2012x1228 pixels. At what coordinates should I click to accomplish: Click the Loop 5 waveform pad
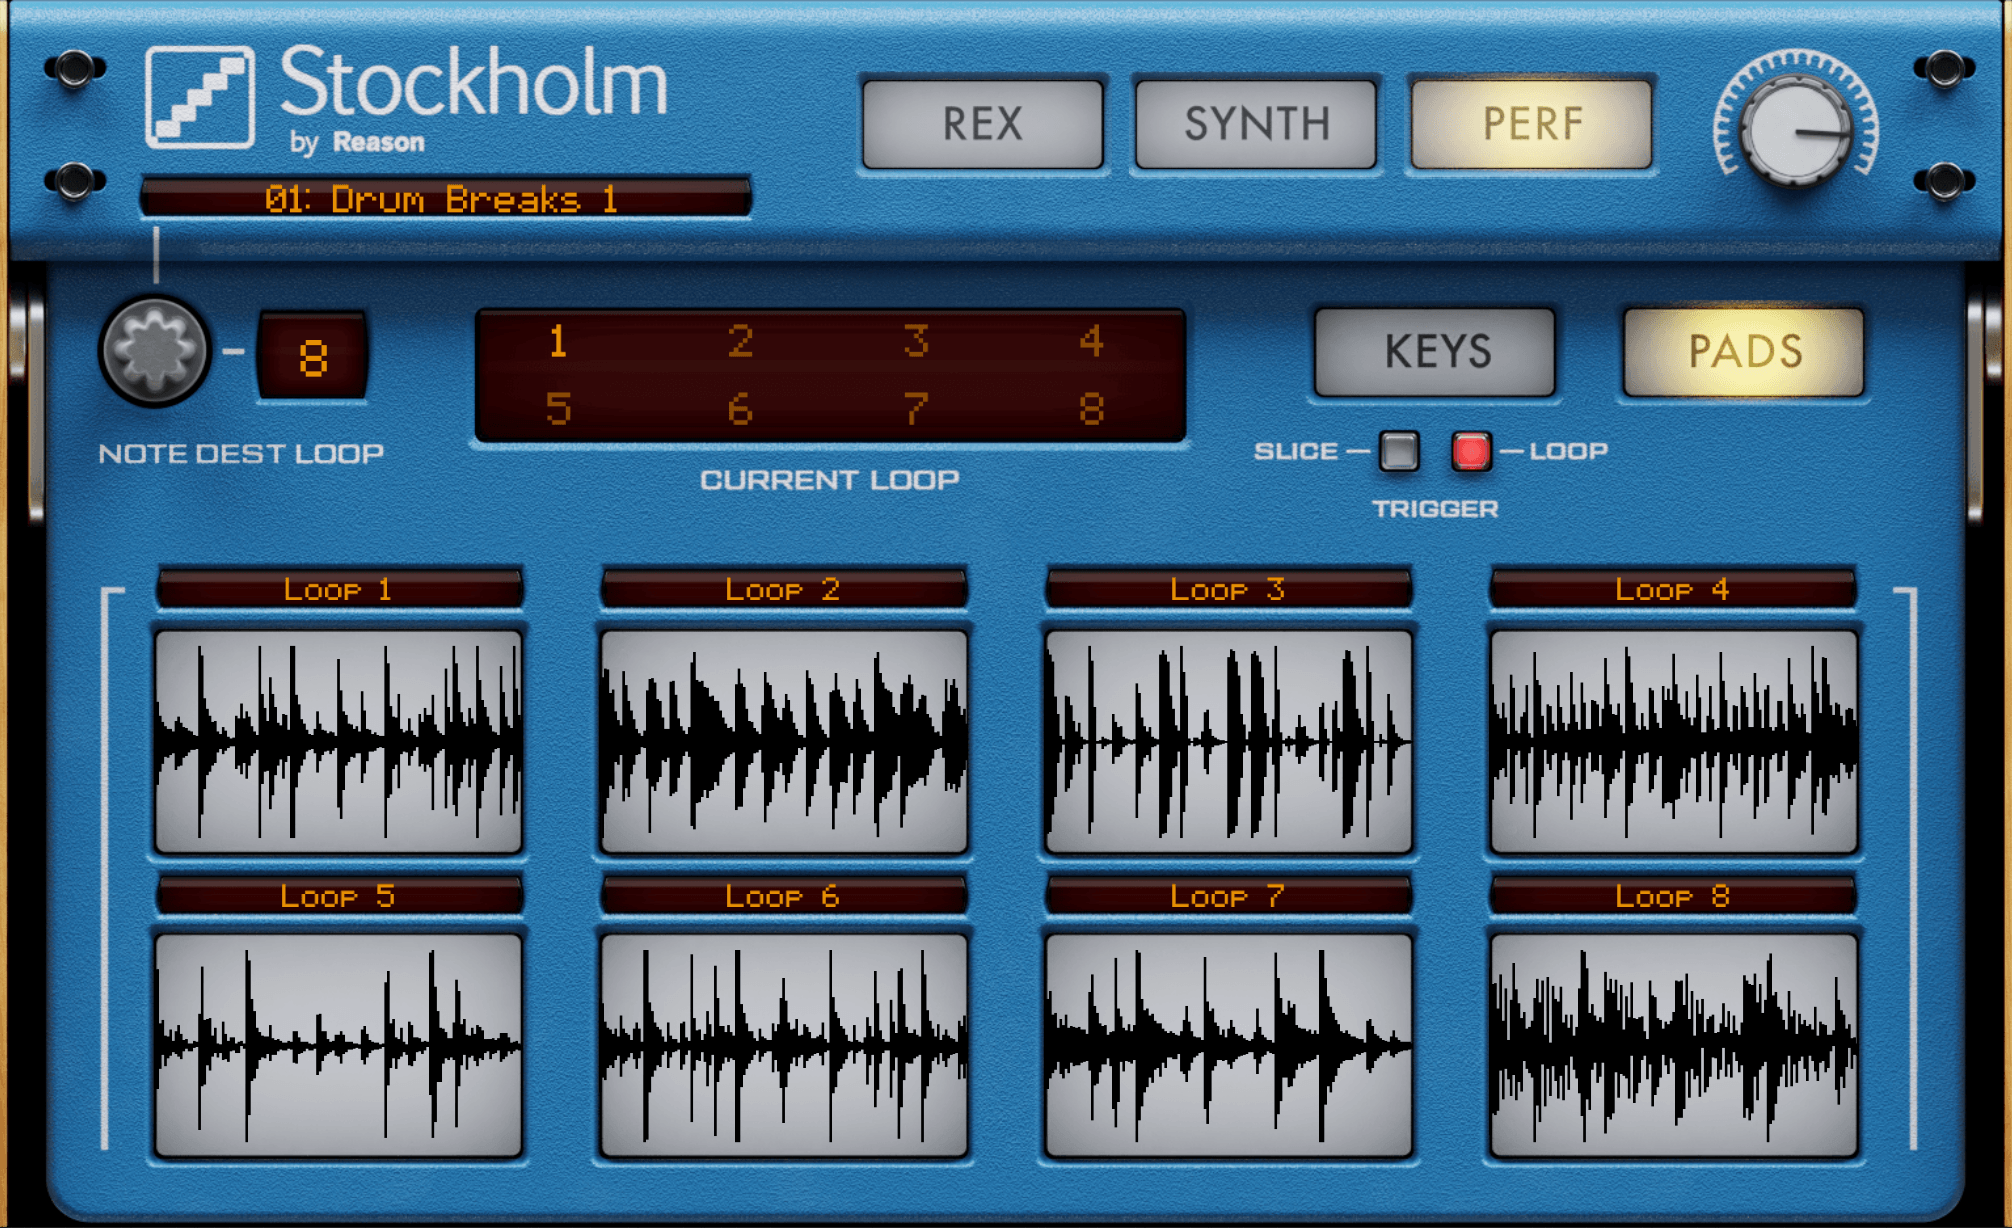338,1045
